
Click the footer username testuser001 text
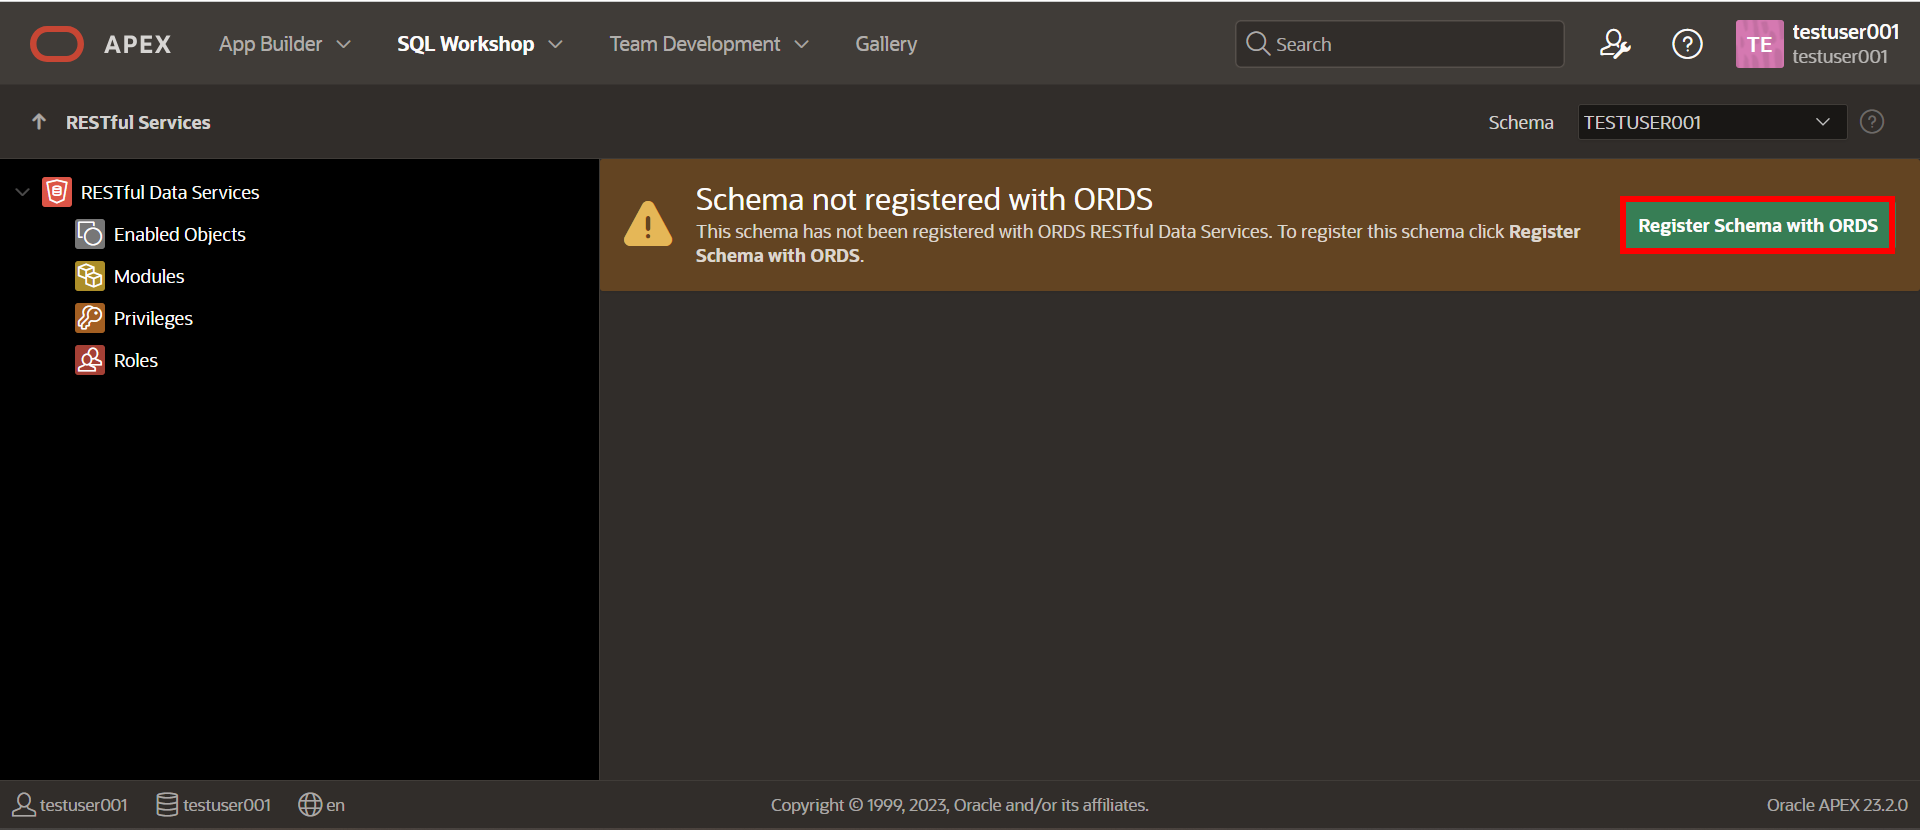(84, 805)
